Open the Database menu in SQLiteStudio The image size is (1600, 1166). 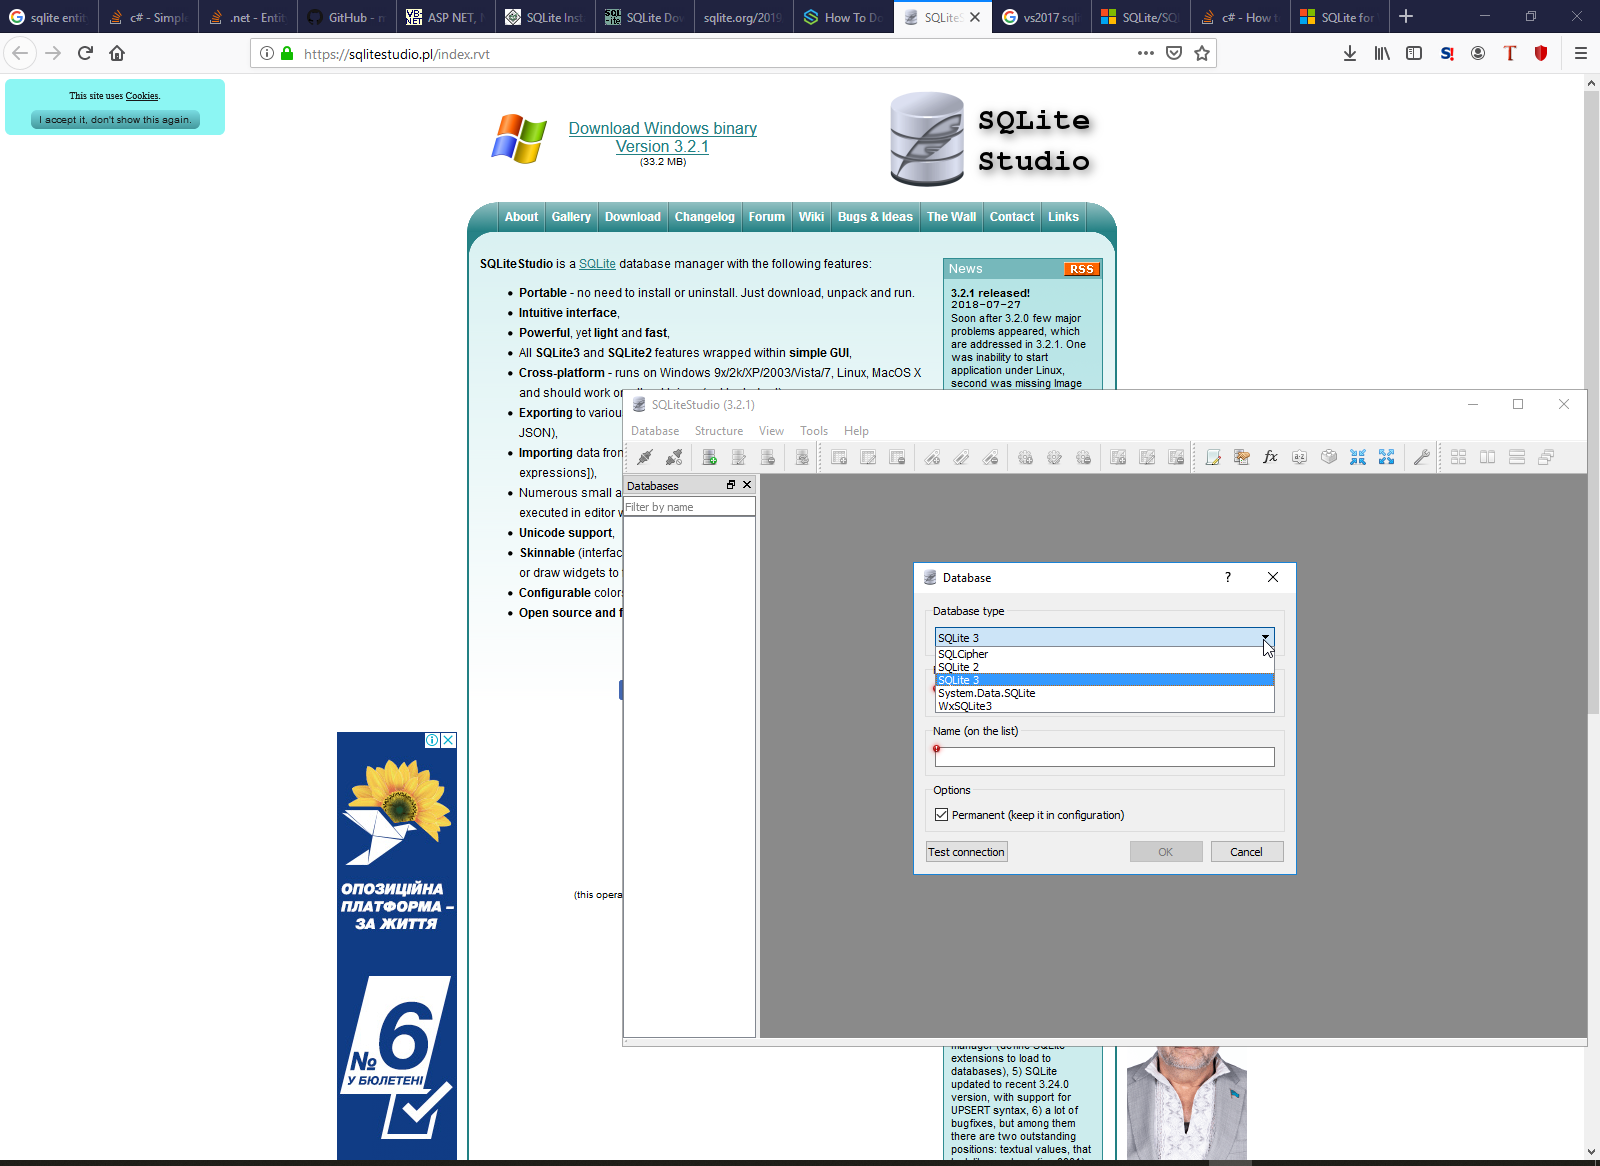click(x=655, y=431)
